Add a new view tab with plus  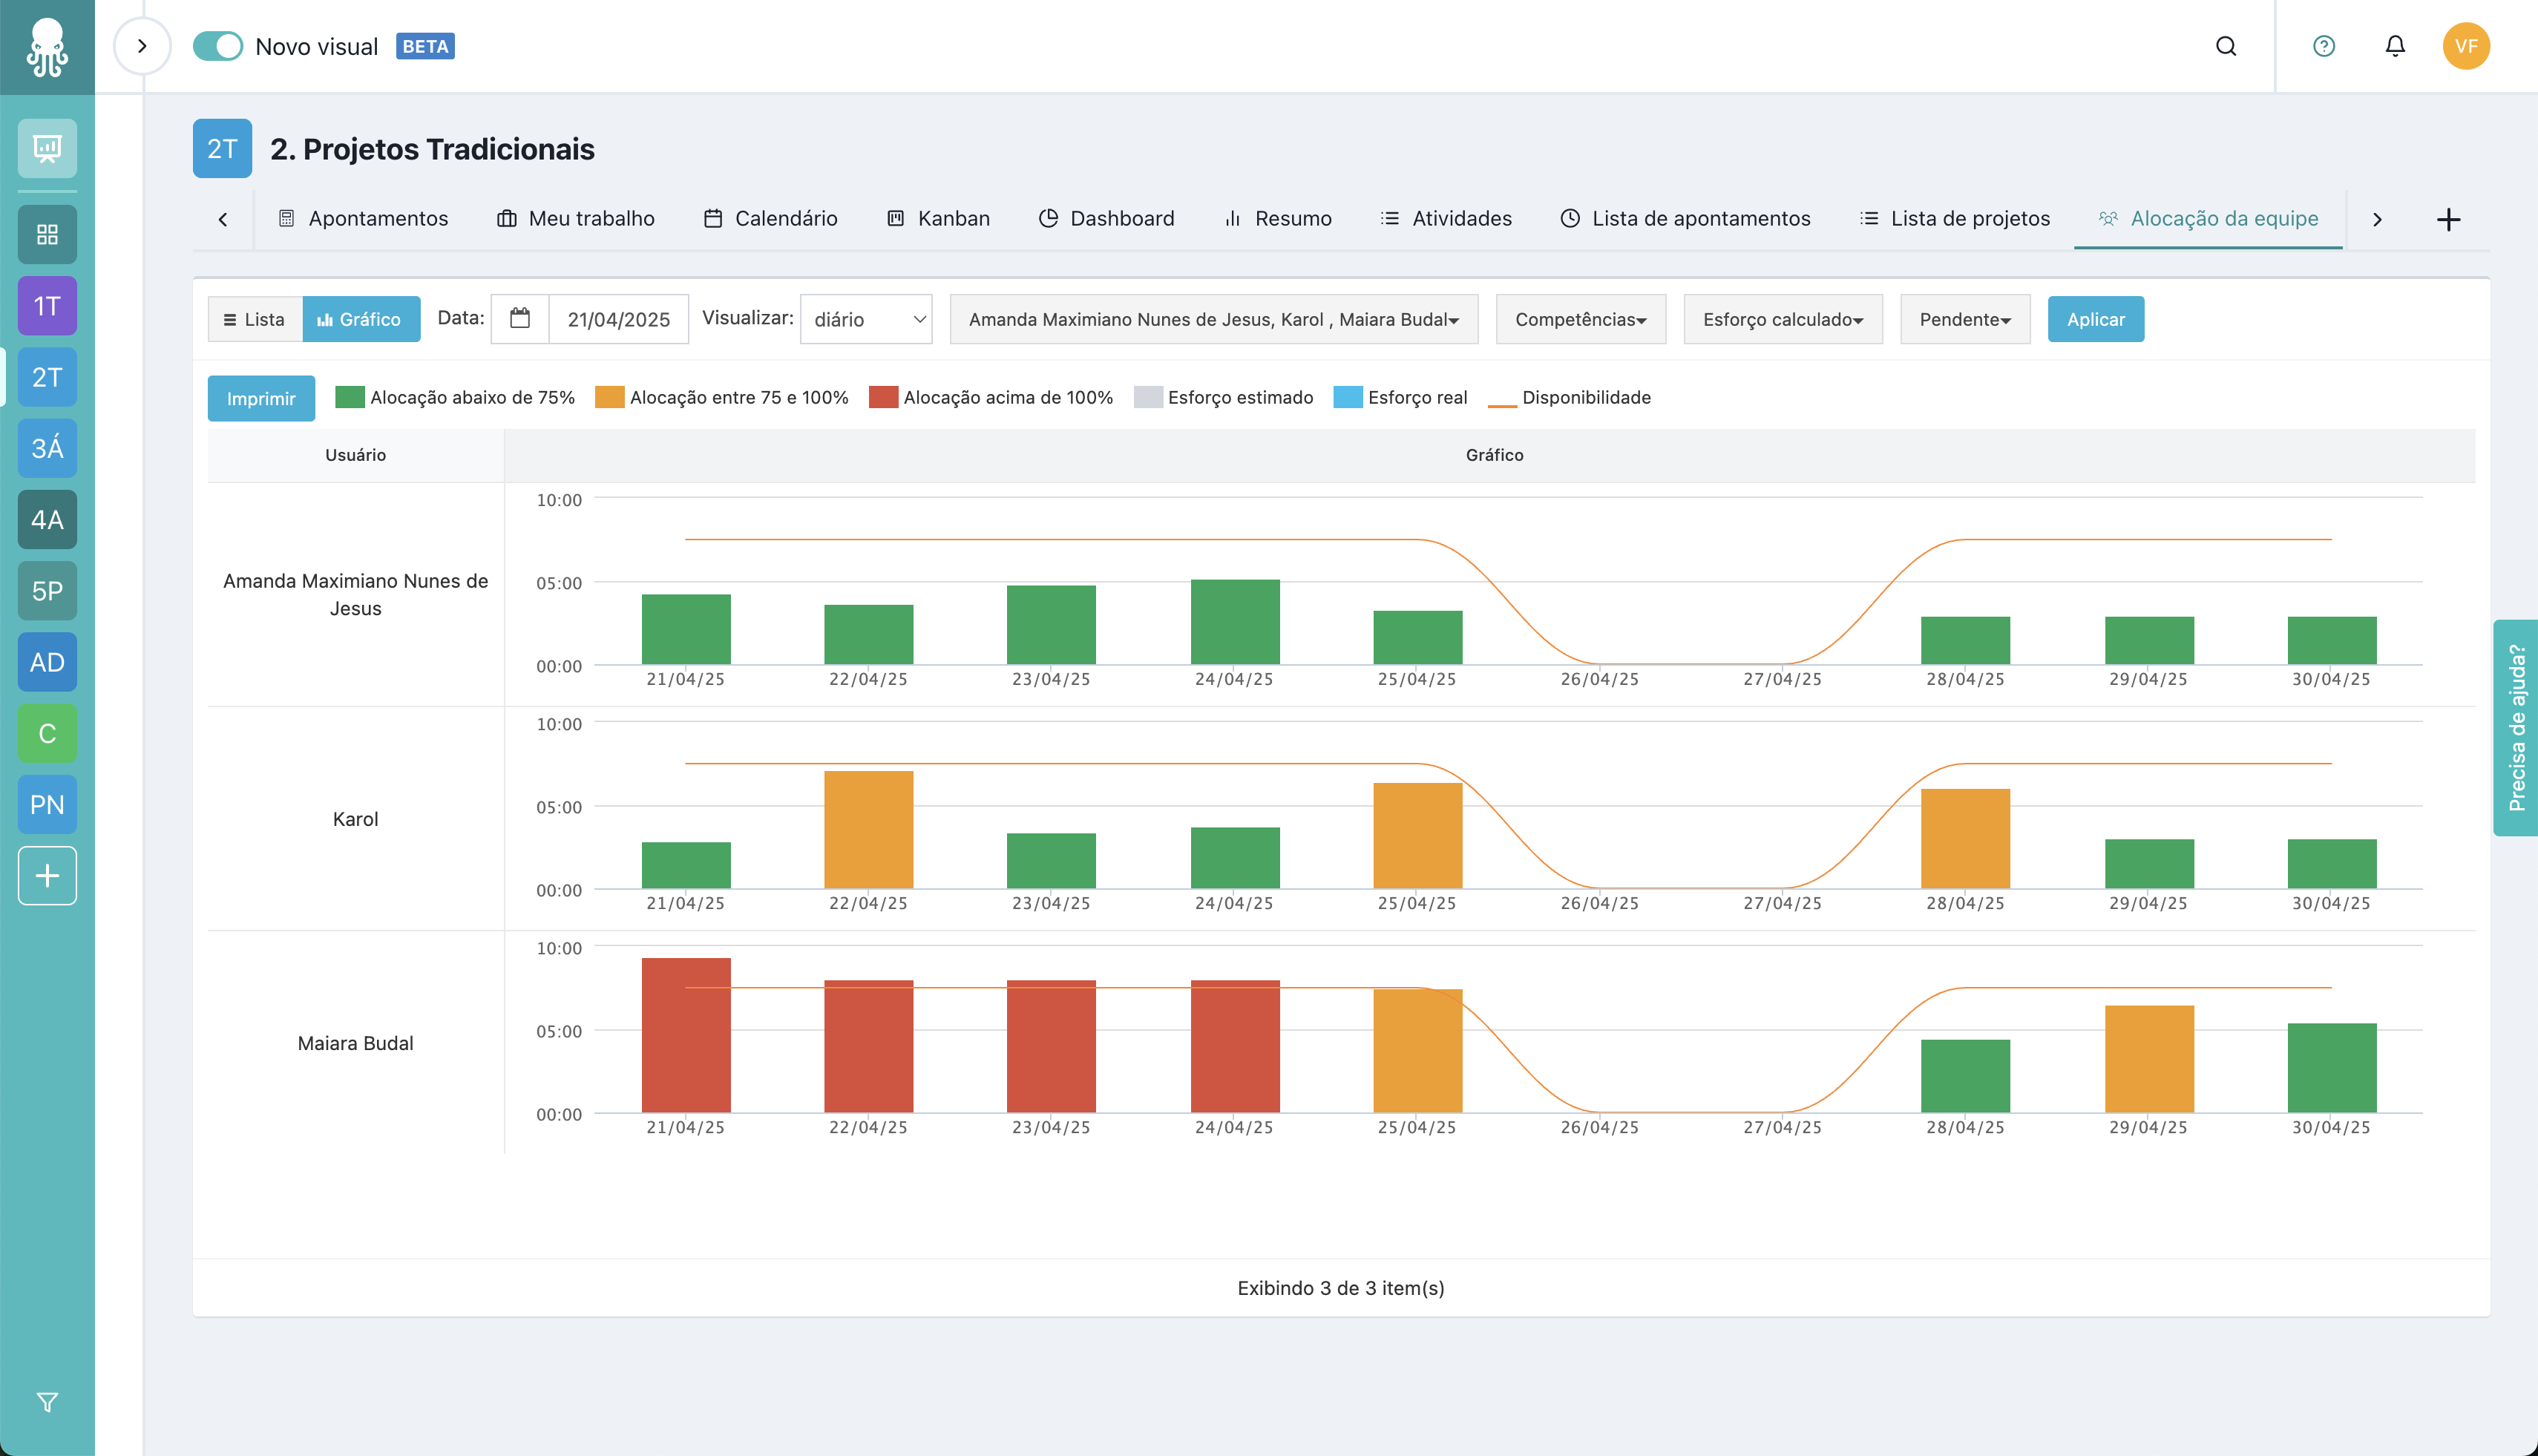pos(2448,219)
